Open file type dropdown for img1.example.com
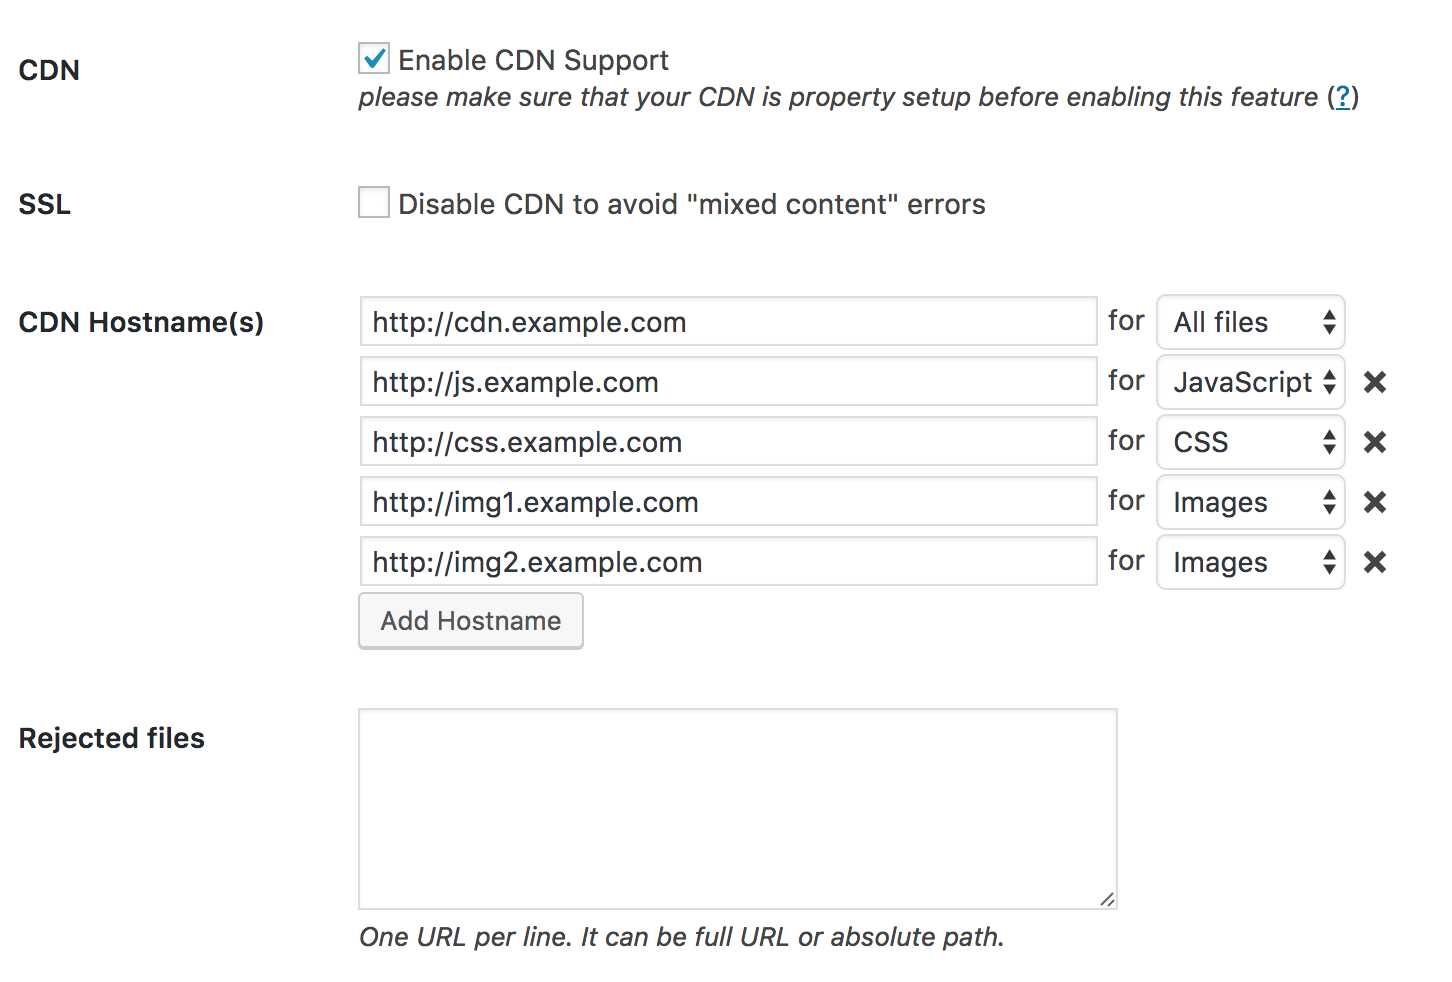This screenshot has width=1452, height=982. coord(1250,502)
